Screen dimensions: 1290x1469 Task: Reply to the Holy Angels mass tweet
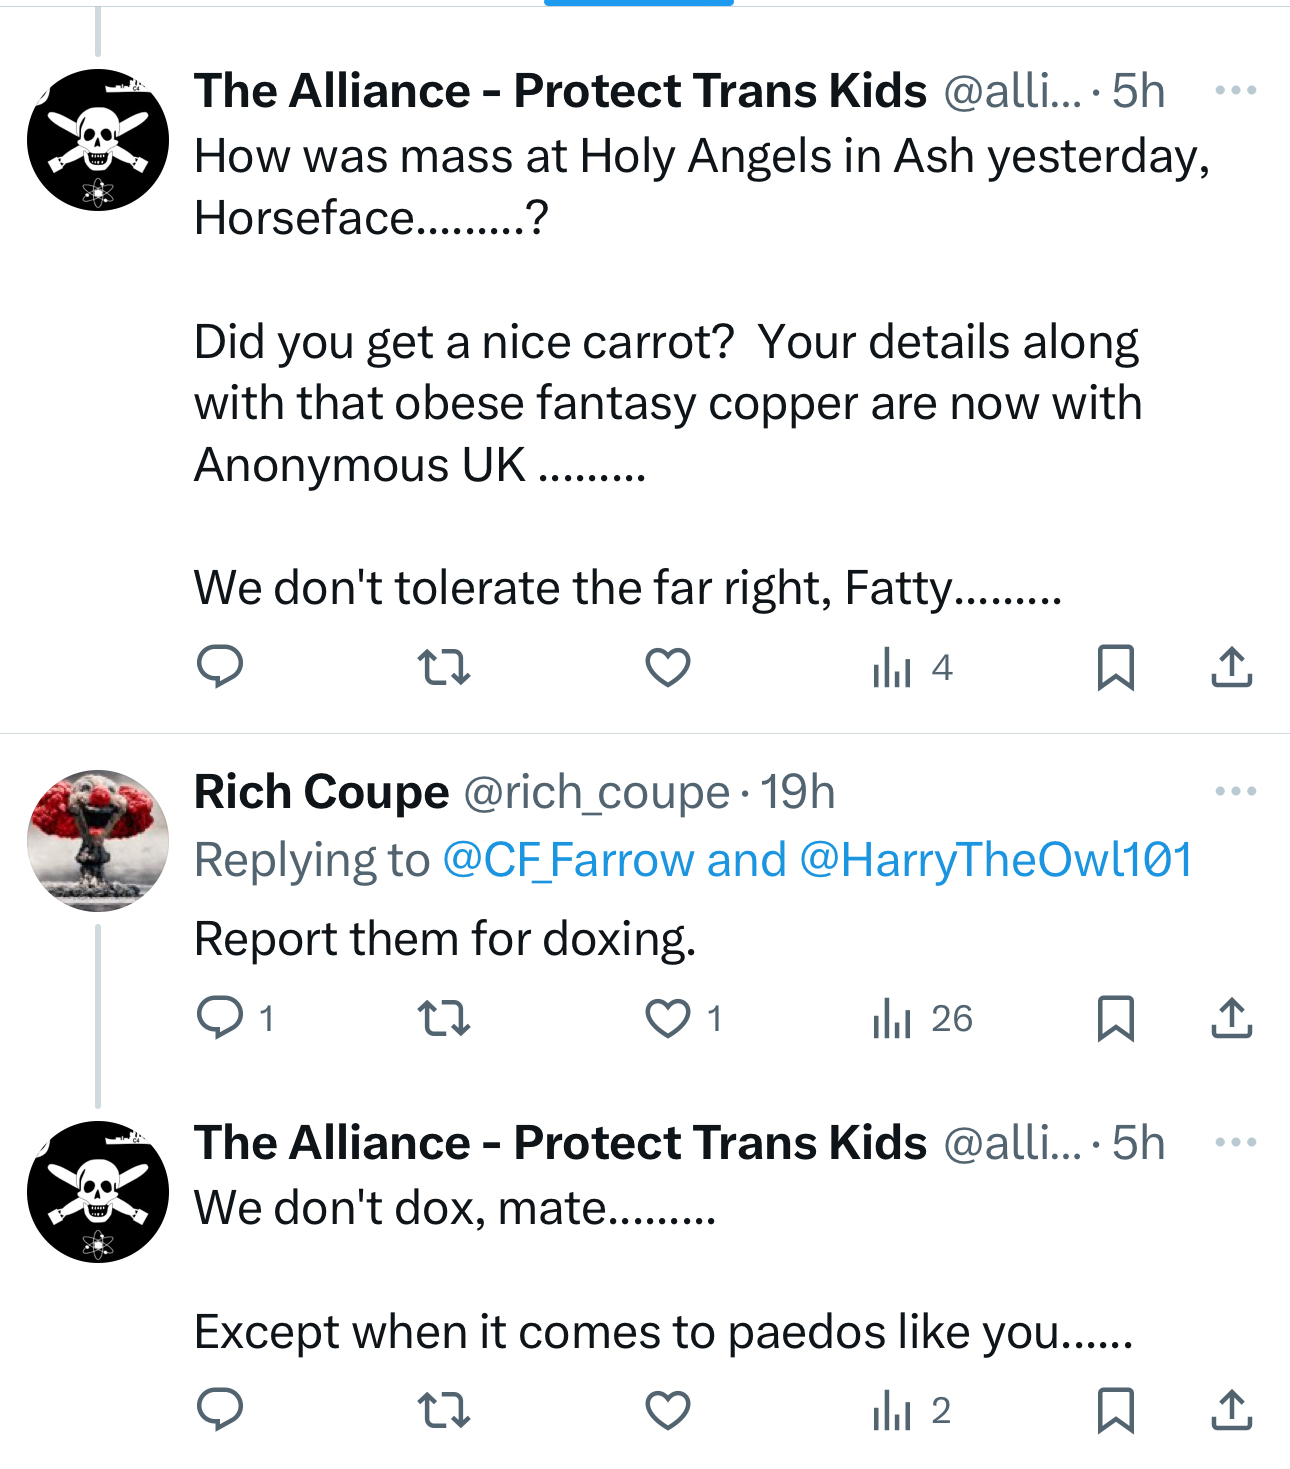pos(220,667)
